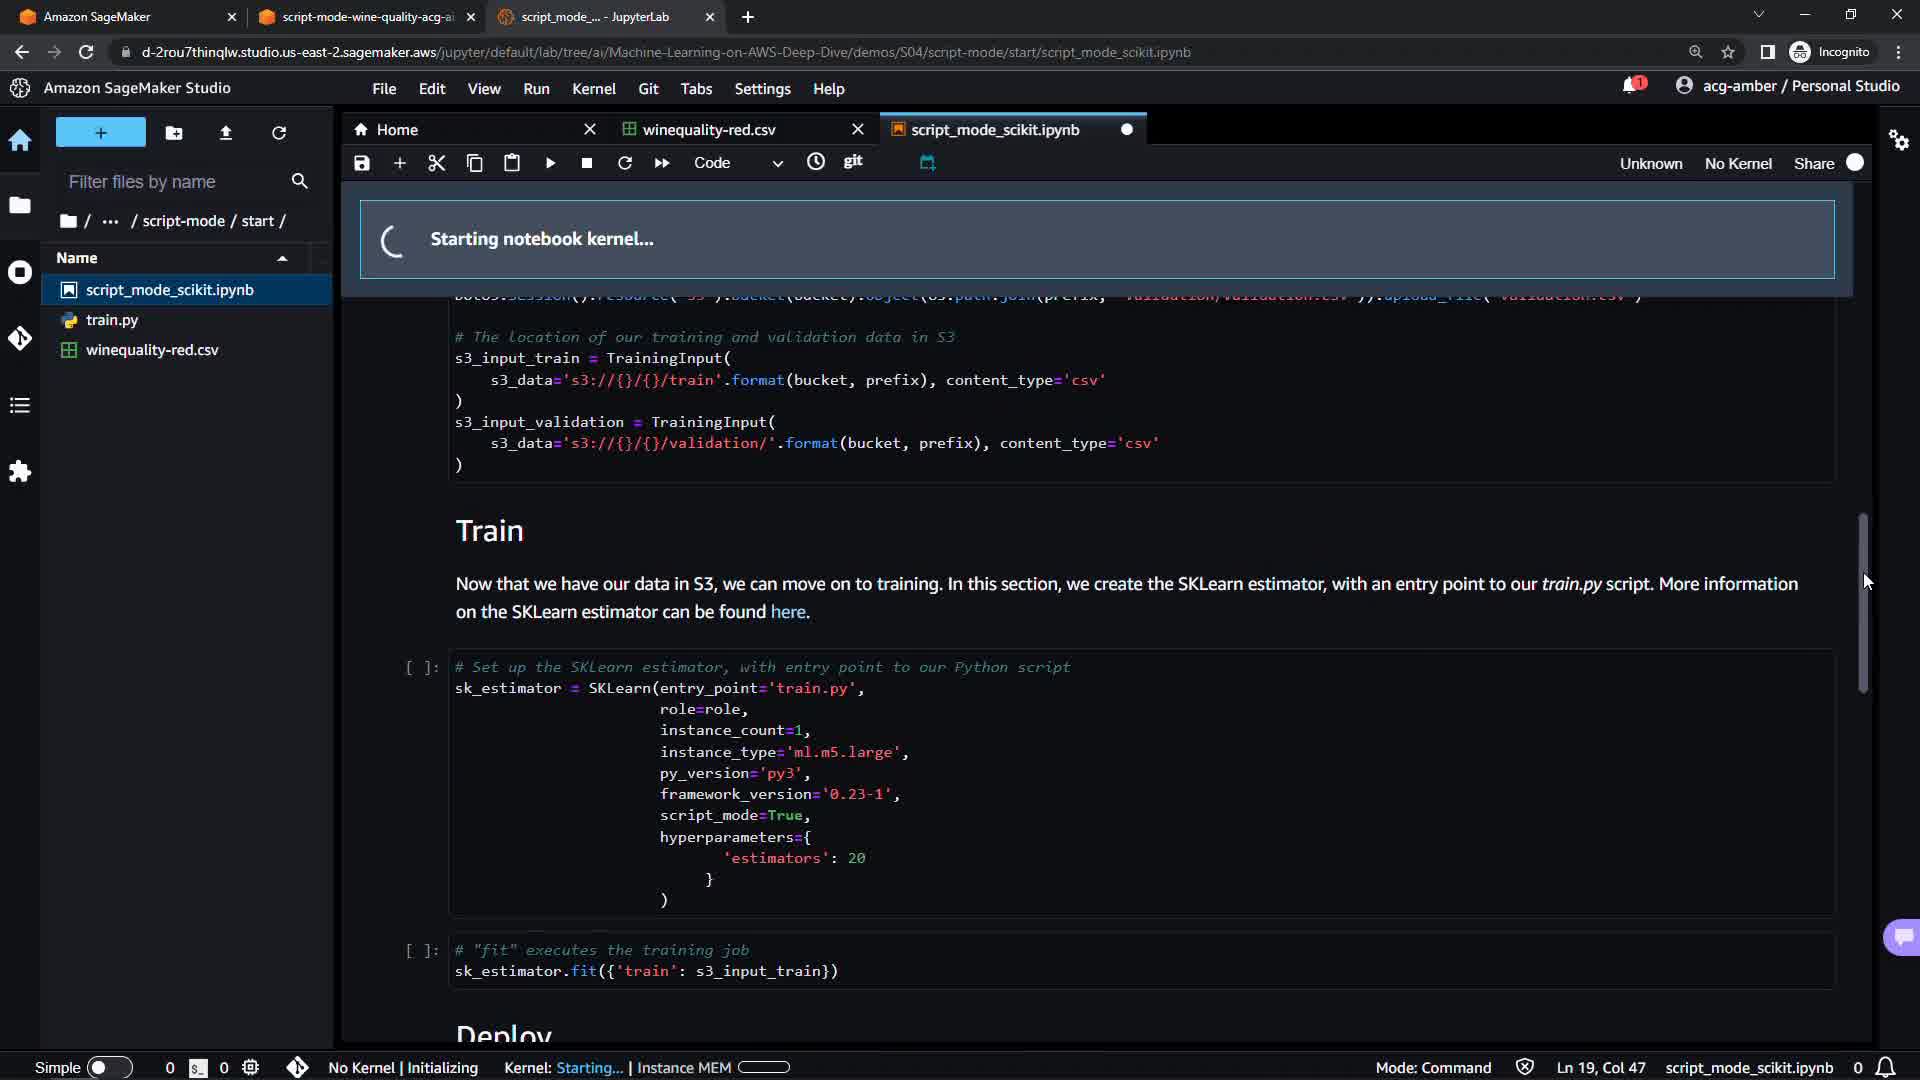
Task: Click the No Kernel button
Action: (x=1738, y=164)
